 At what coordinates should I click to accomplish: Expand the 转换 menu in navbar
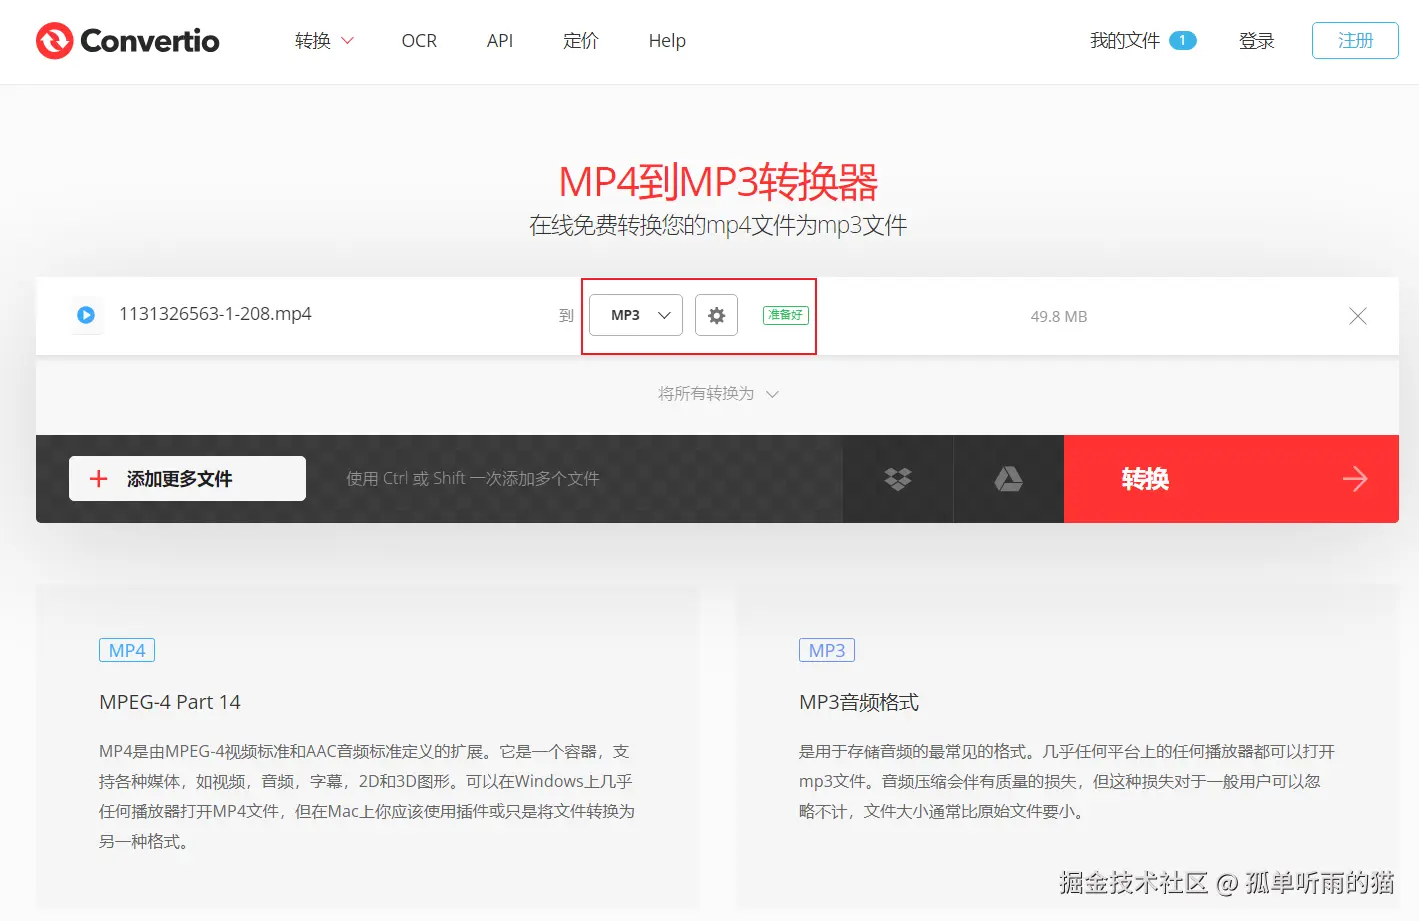pyautogui.click(x=324, y=41)
